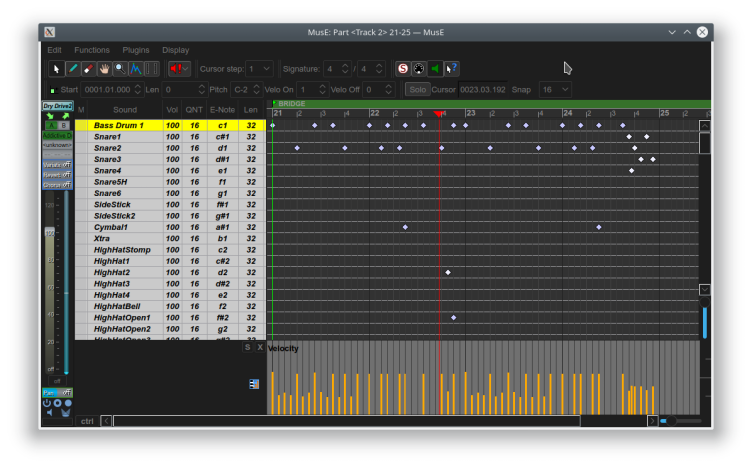Select the arrow pointer tool
Screen dimensions: 752x468
point(57,69)
